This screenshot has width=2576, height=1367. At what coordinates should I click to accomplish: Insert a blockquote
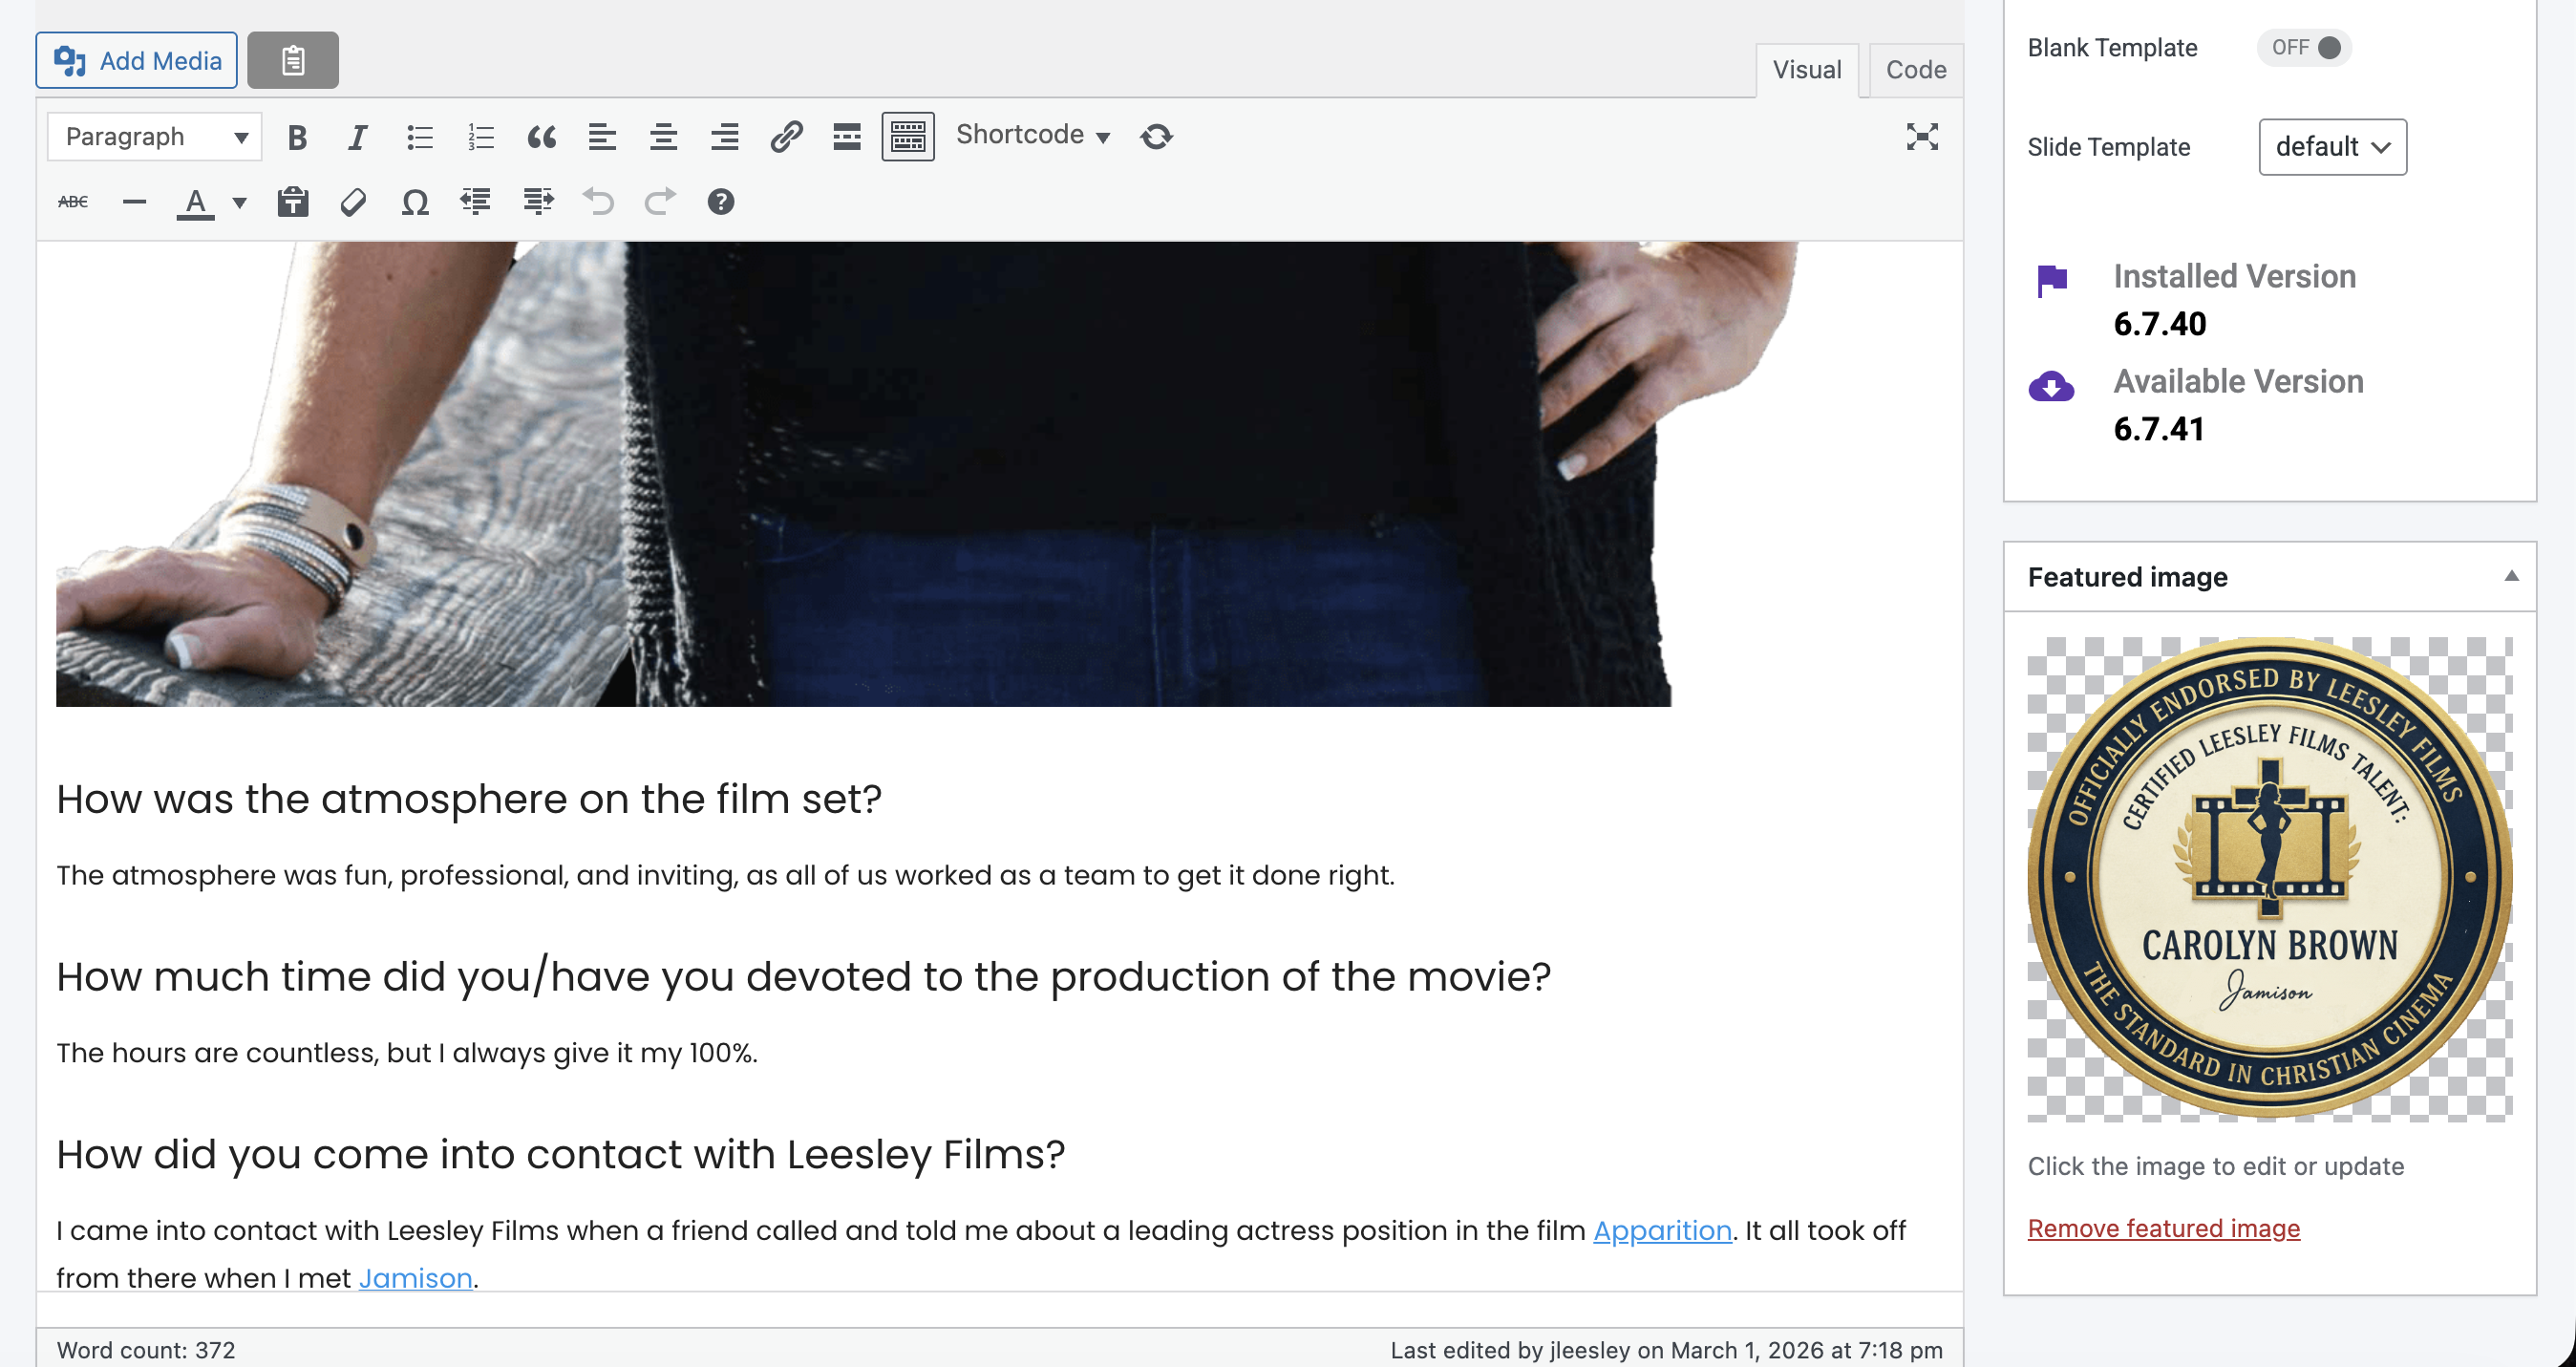click(x=541, y=137)
